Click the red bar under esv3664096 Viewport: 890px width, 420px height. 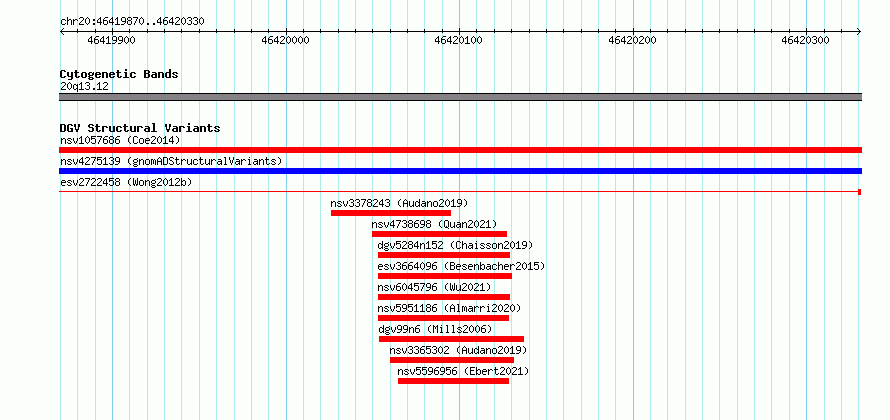click(x=445, y=276)
